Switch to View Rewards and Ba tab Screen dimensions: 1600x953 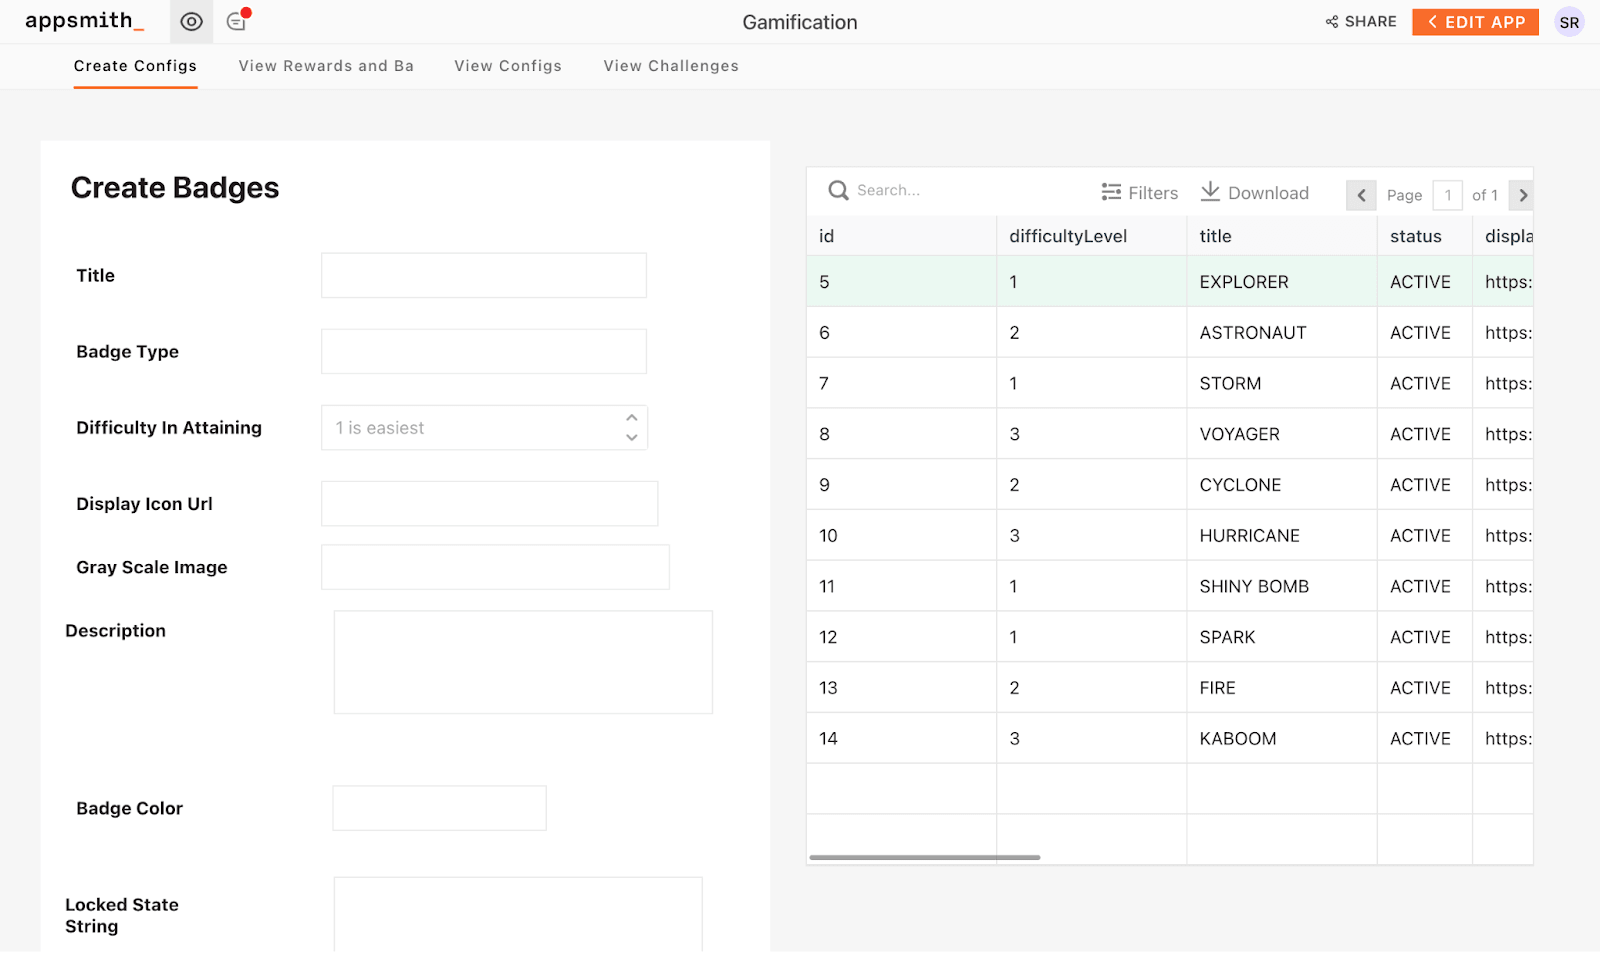(326, 66)
